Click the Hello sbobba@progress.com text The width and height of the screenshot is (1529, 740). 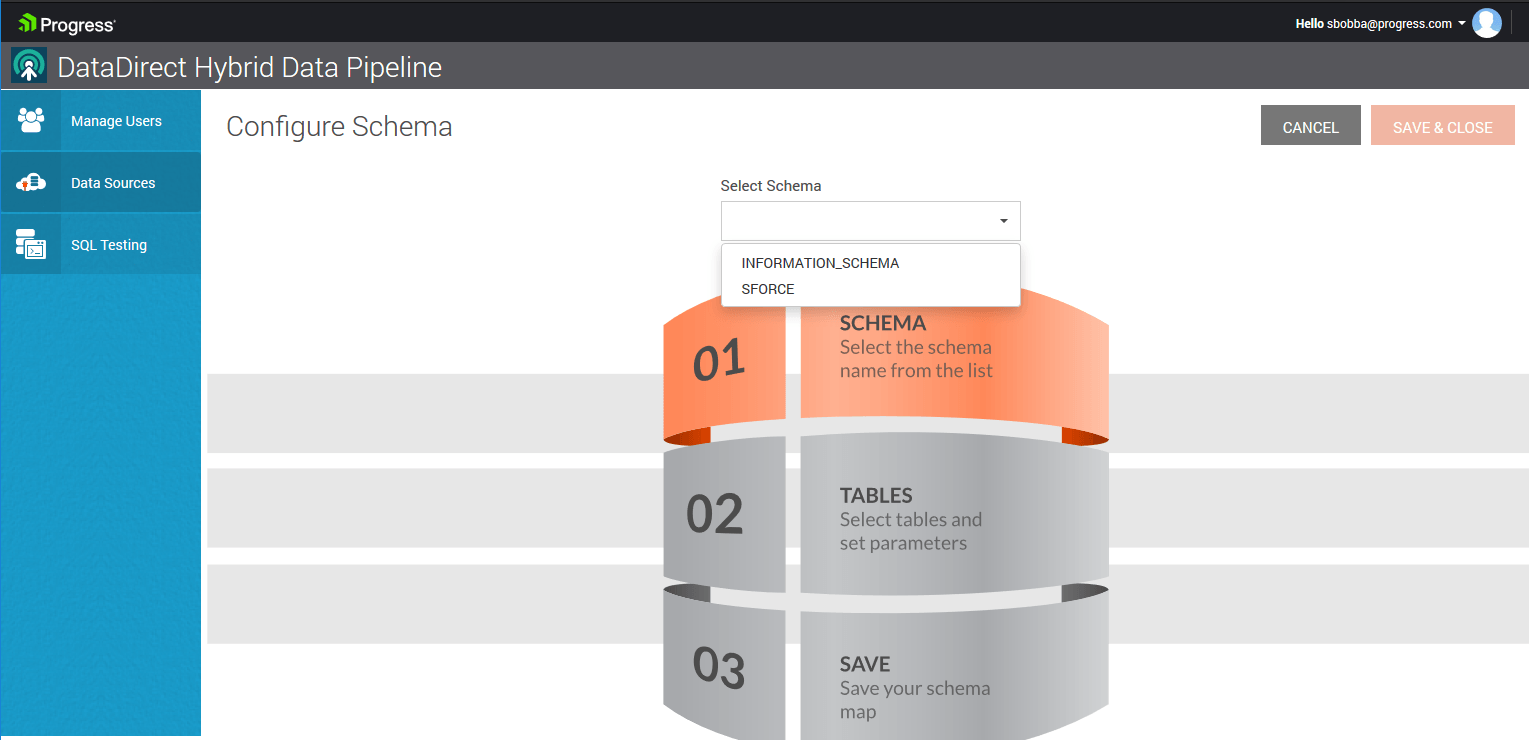coord(1373,24)
